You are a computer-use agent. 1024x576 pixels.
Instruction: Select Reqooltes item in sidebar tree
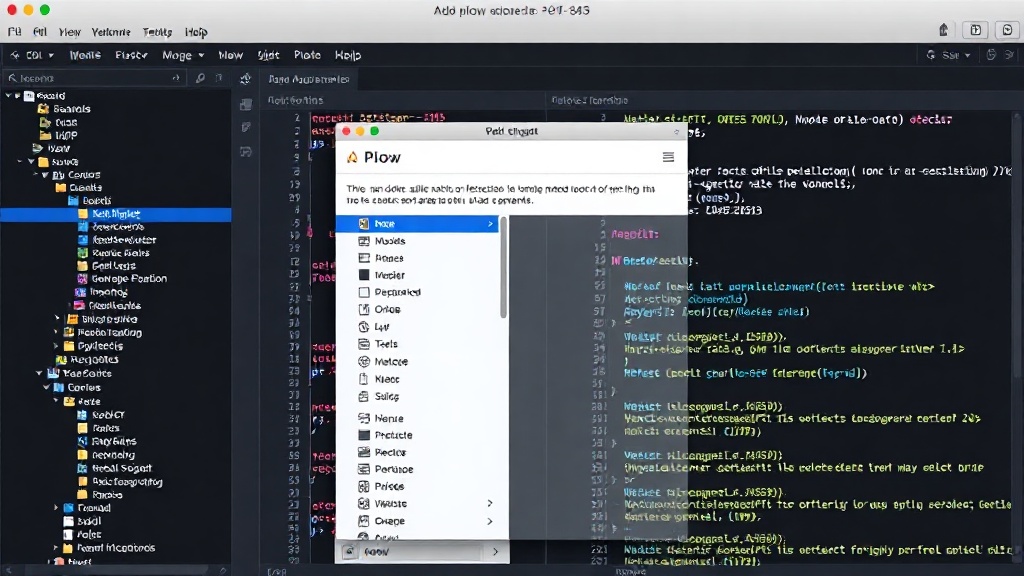95,360
